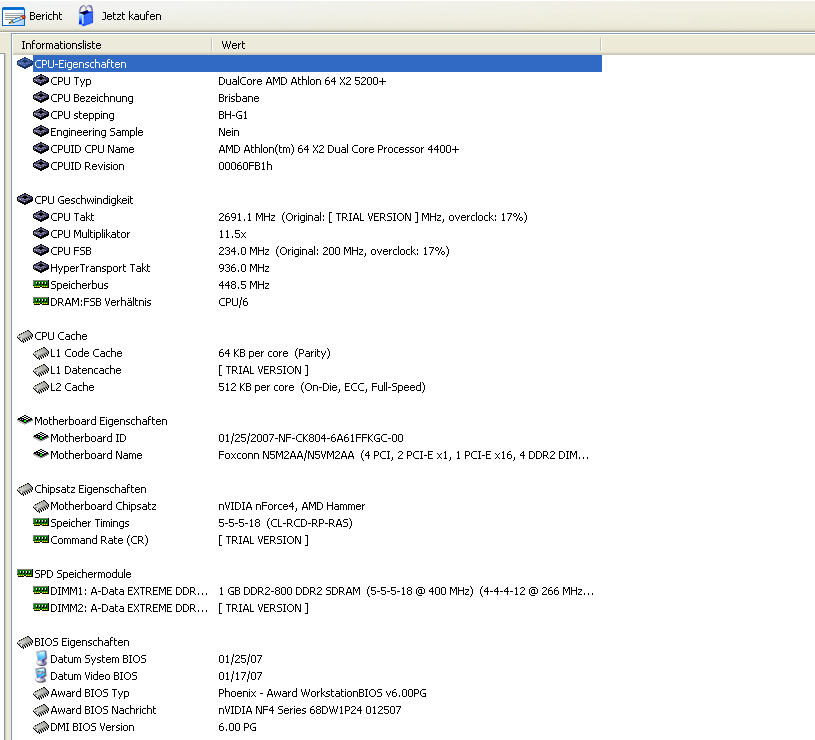The width and height of the screenshot is (815, 740).
Task: Sort by the Informationsliste column header
Action: [x=112, y=45]
